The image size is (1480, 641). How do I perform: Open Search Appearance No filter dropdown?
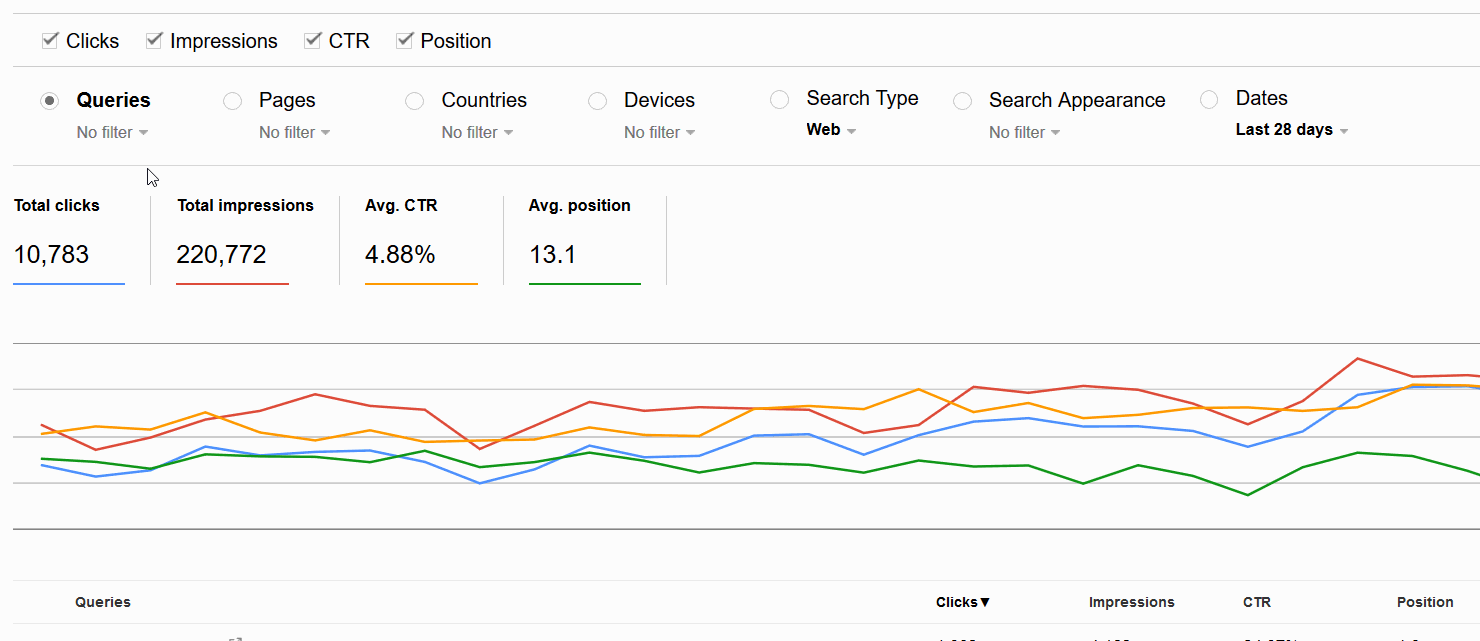[x=1025, y=132]
